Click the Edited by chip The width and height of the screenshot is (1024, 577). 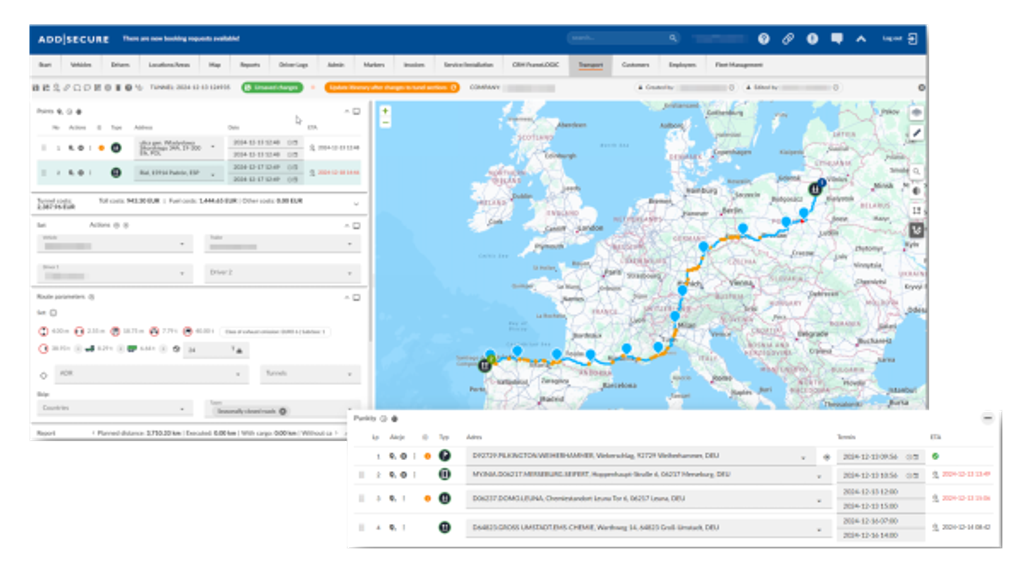pos(792,87)
